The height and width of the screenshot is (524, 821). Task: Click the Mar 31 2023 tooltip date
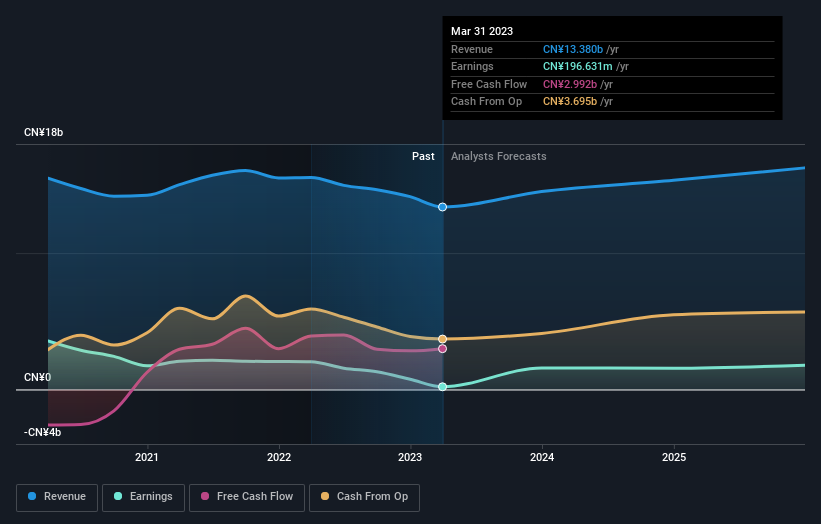click(x=482, y=31)
